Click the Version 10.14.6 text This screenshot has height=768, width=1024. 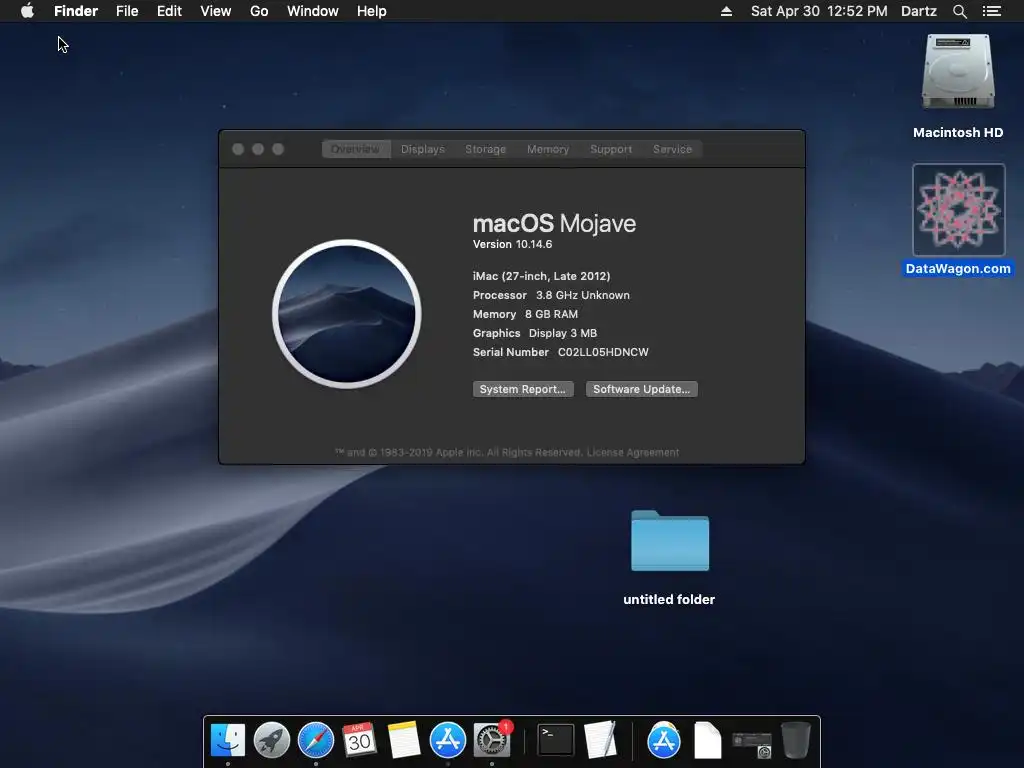click(x=513, y=244)
